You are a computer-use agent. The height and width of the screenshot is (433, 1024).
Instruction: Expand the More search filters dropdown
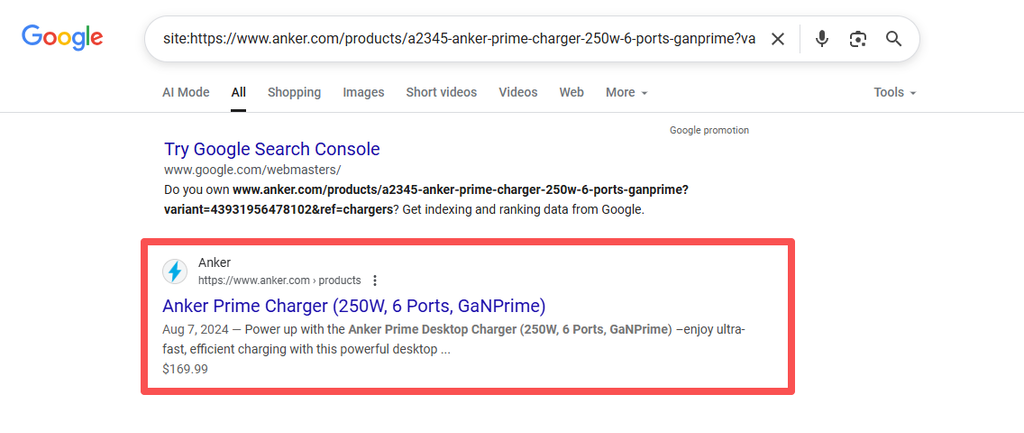point(626,92)
